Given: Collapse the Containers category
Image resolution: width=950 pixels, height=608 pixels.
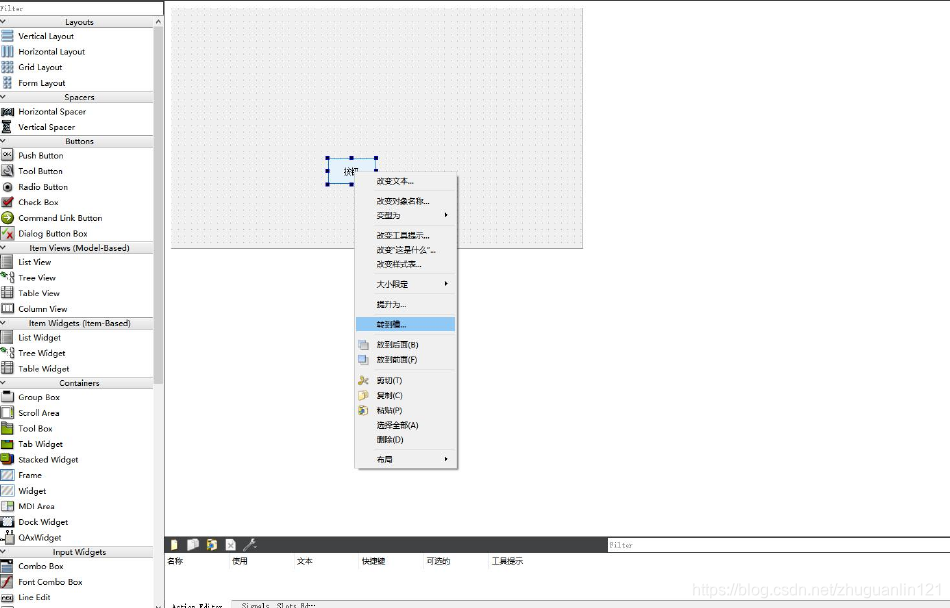Looking at the screenshot, I should [3, 383].
